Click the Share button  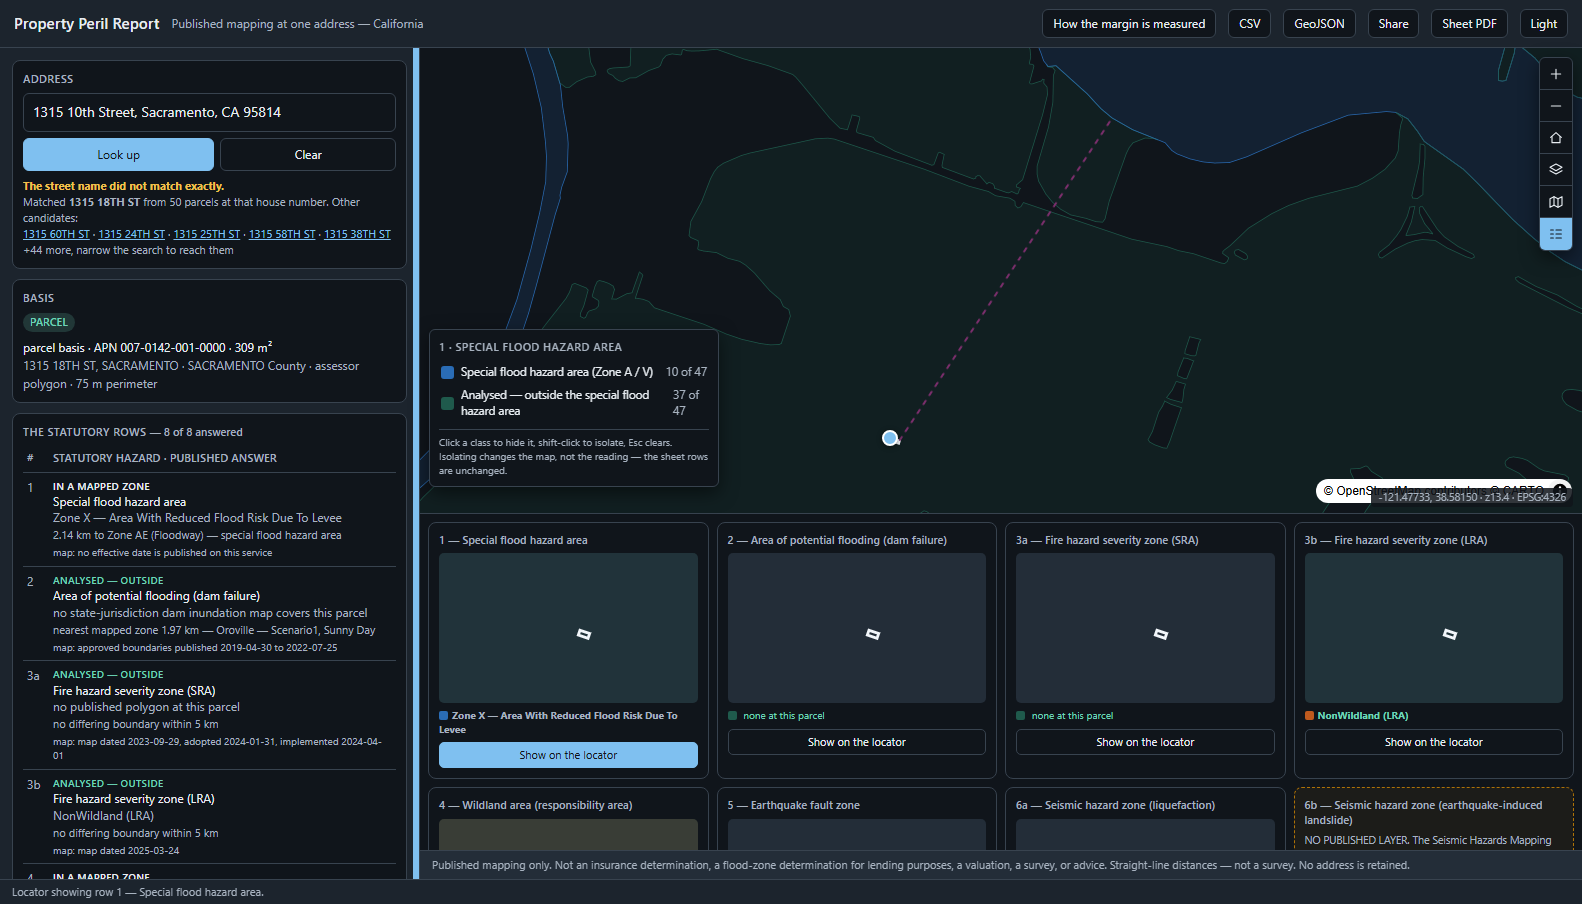[x=1393, y=24]
